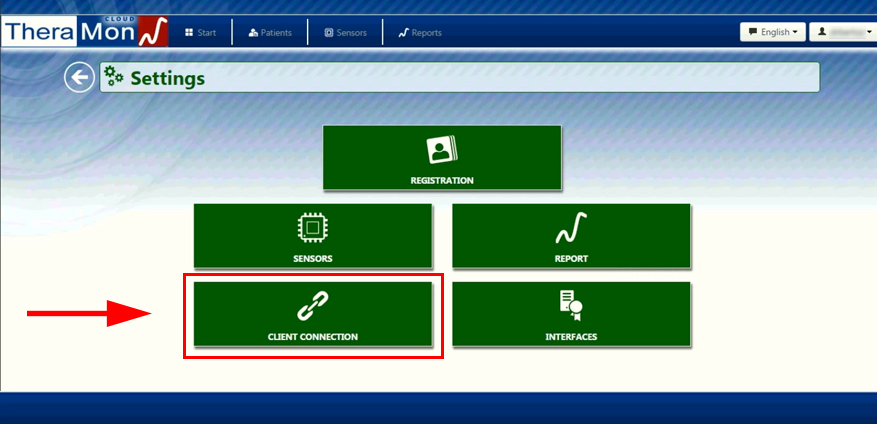The width and height of the screenshot is (877, 424).
Task: Click the gears icon in the Settings header
Action: pos(115,77)
